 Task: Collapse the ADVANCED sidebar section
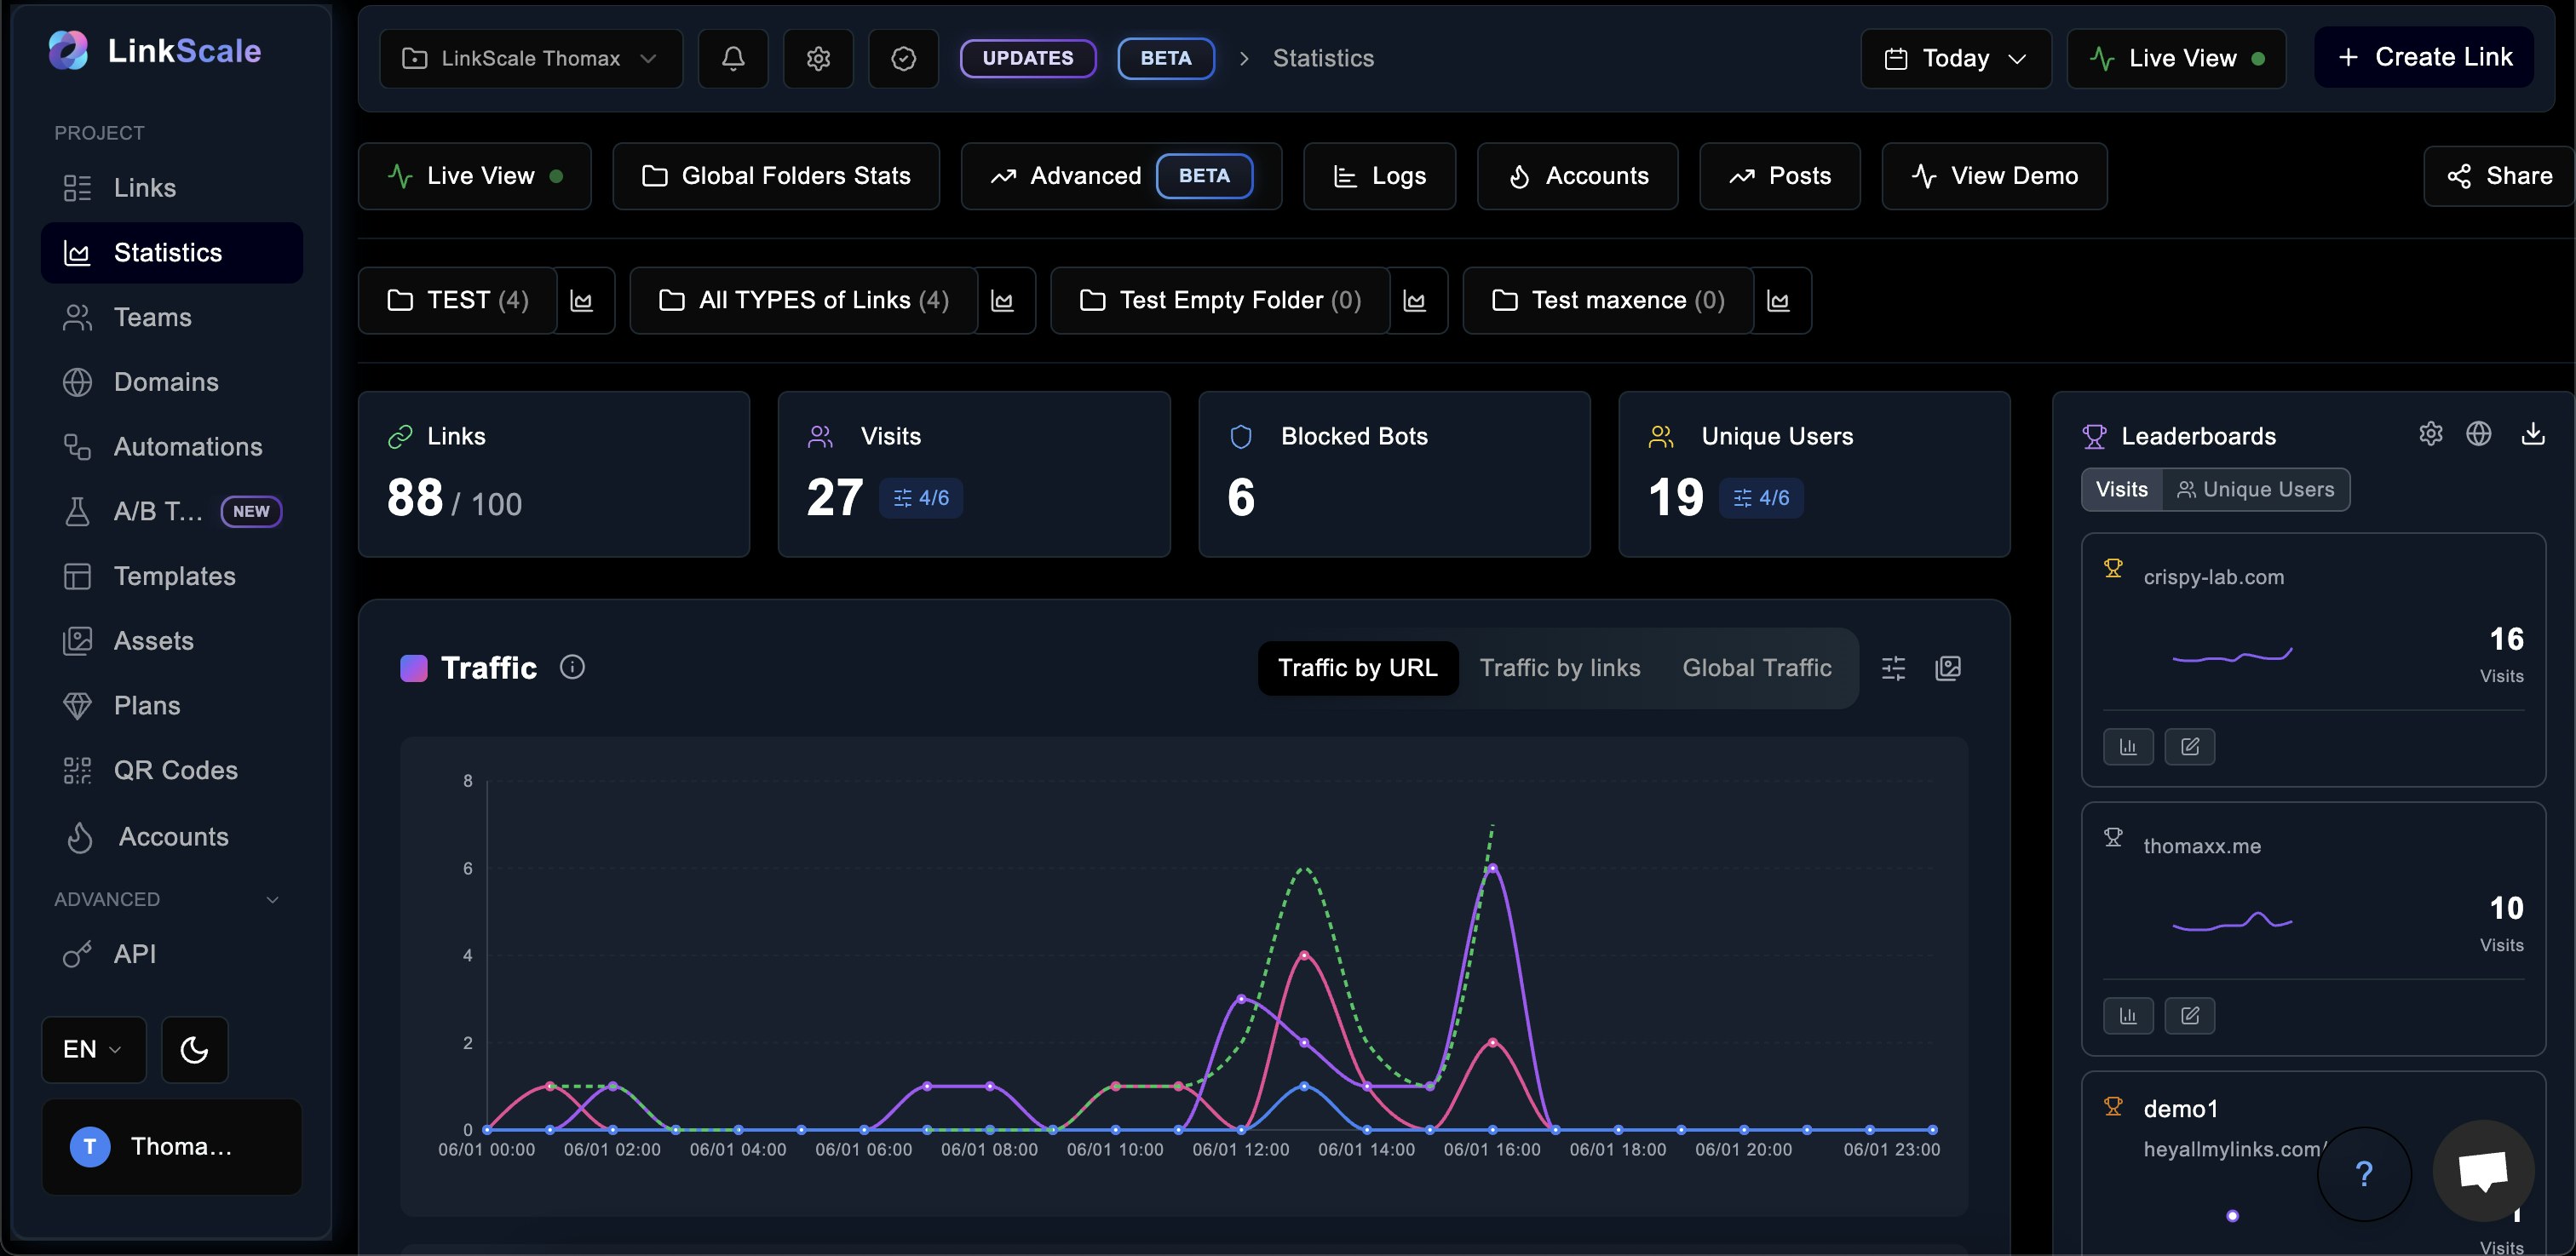pyautogui.click(x=272, y=899)
